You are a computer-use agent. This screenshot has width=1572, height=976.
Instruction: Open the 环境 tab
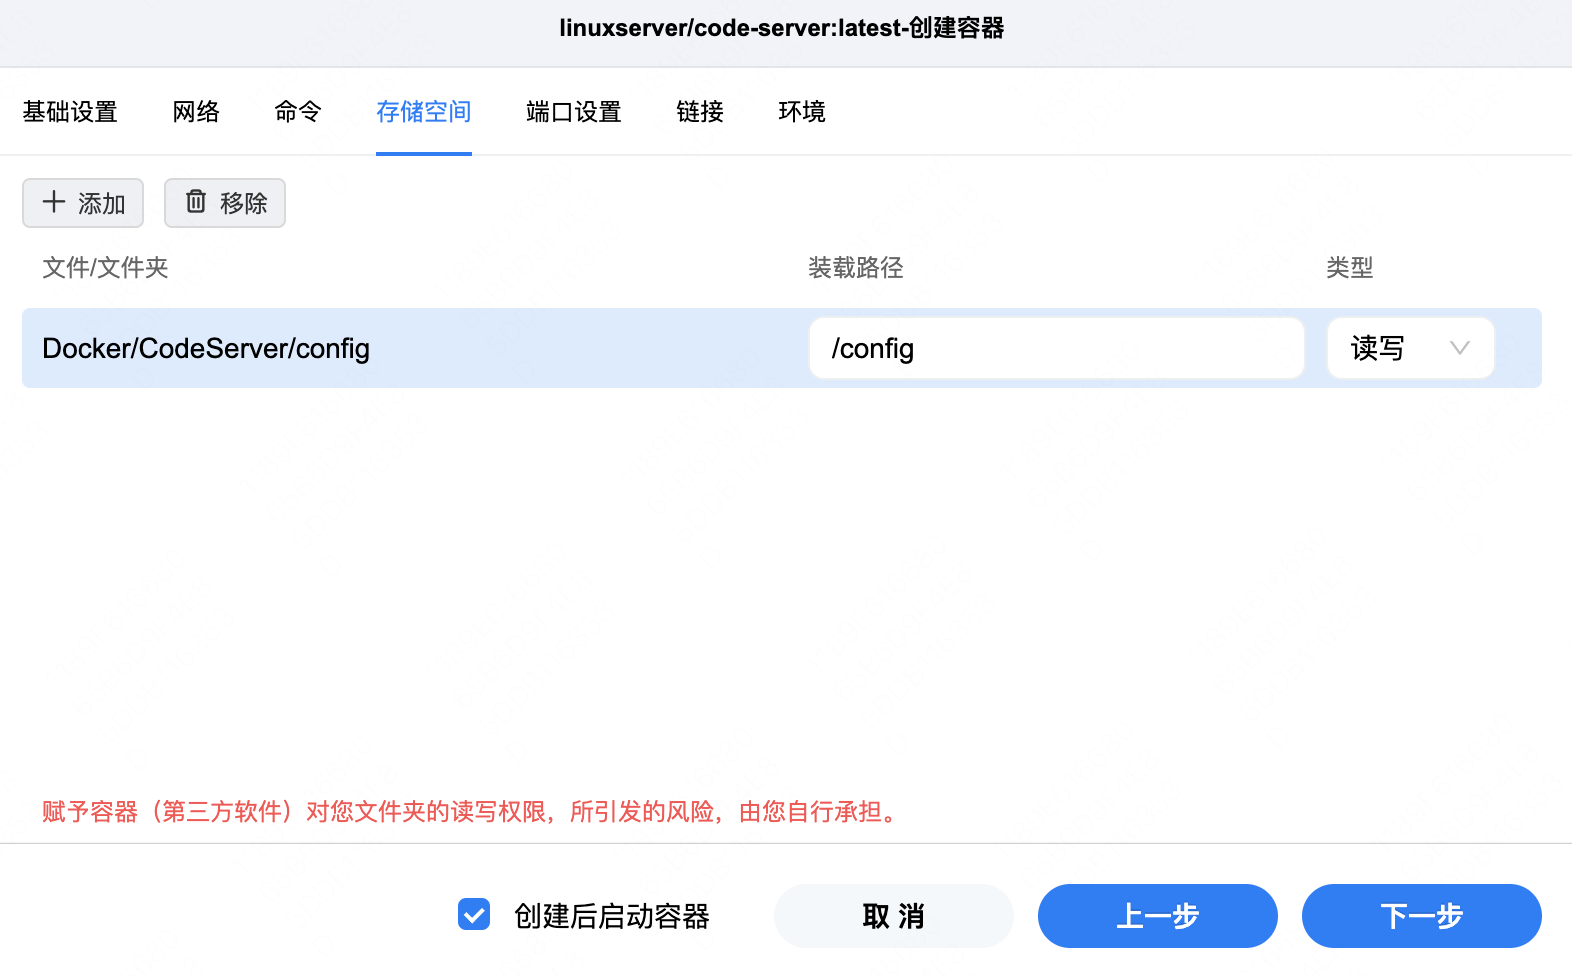(x=802, y=112)
